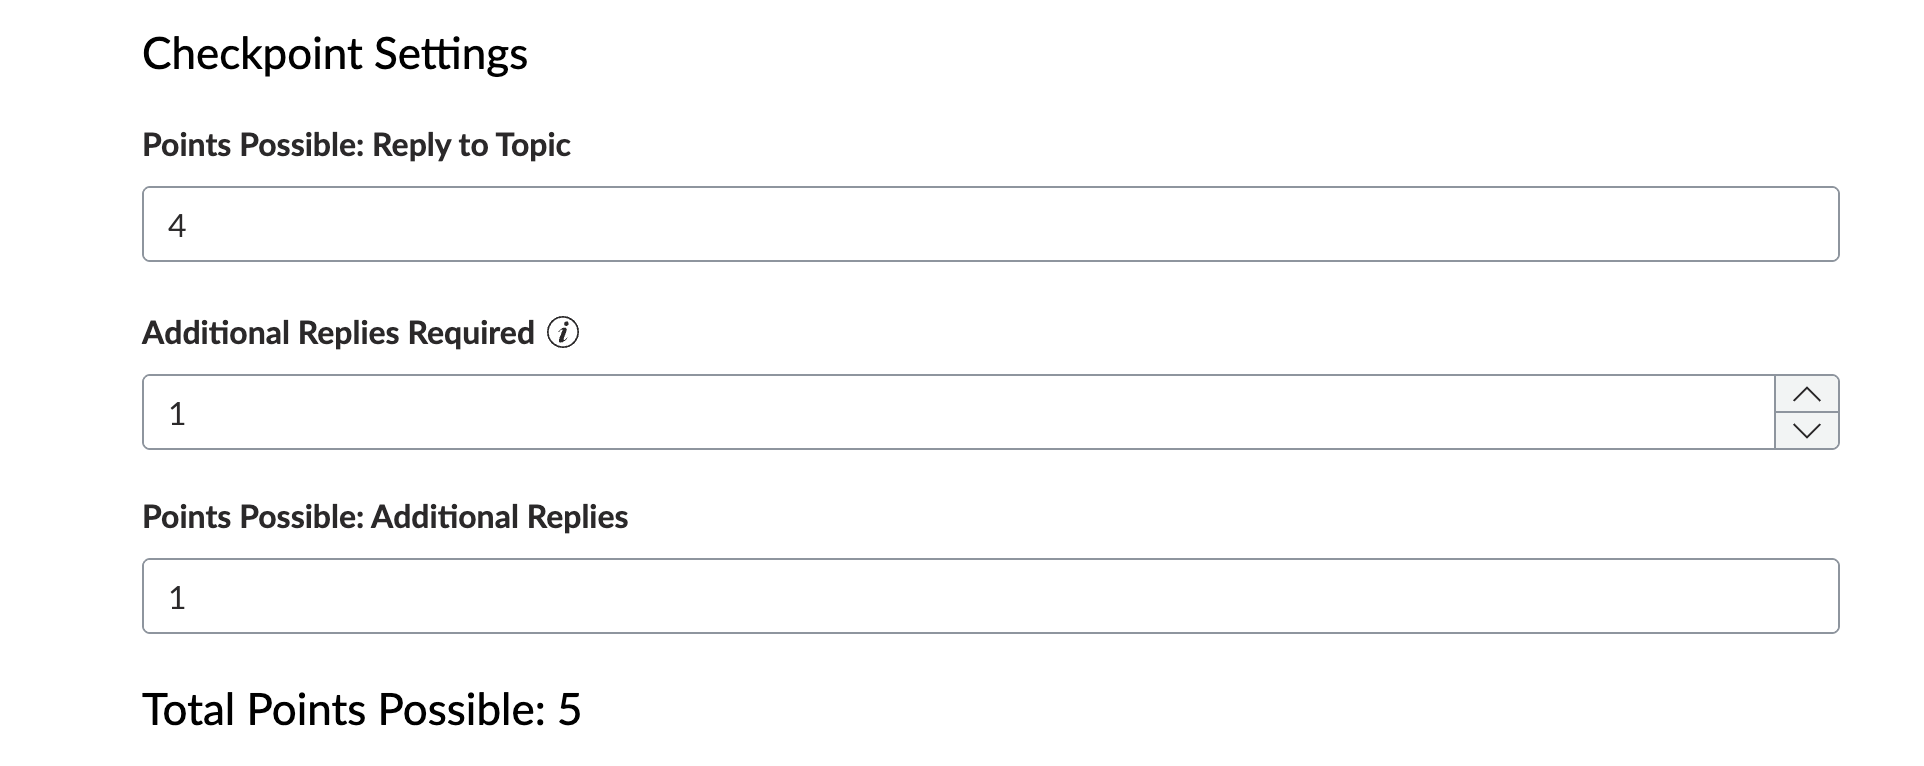Click the word "Checkpoint" in the heading
Screen dimensions: 1924x766
[253, 54]
